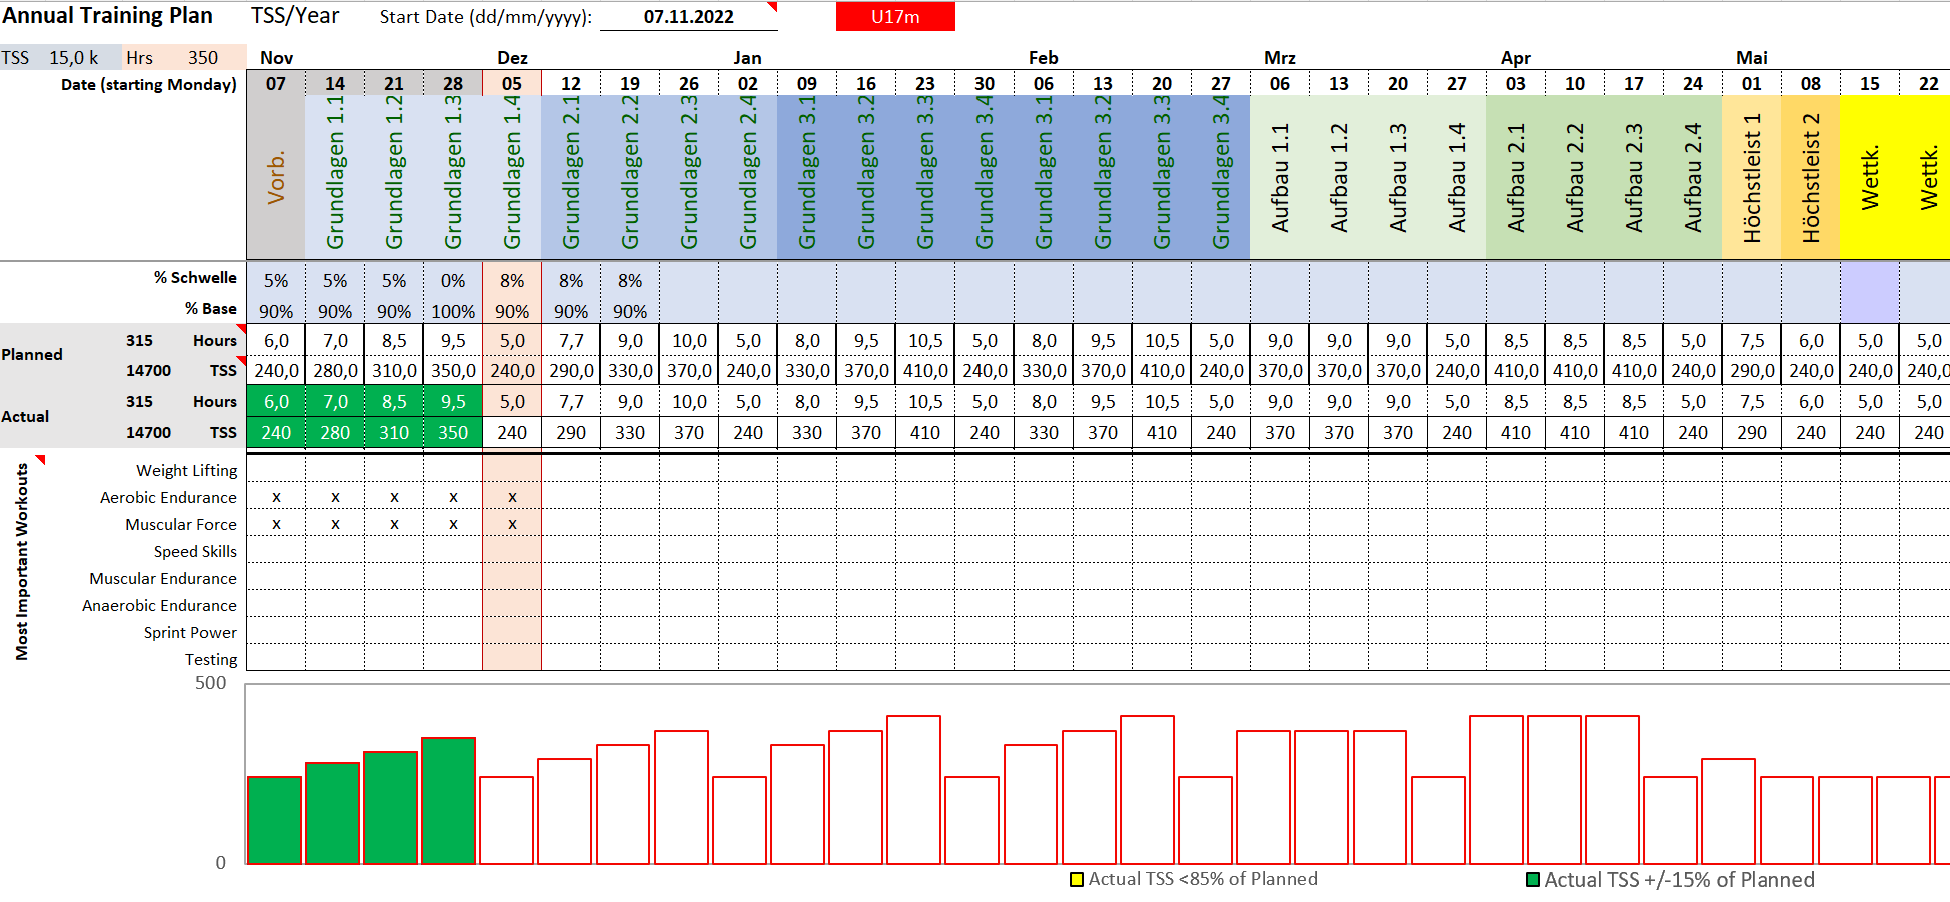This screenshot has width=1950, height=902.
Task: Click the Annual Training Plan title
Action: 107,16
